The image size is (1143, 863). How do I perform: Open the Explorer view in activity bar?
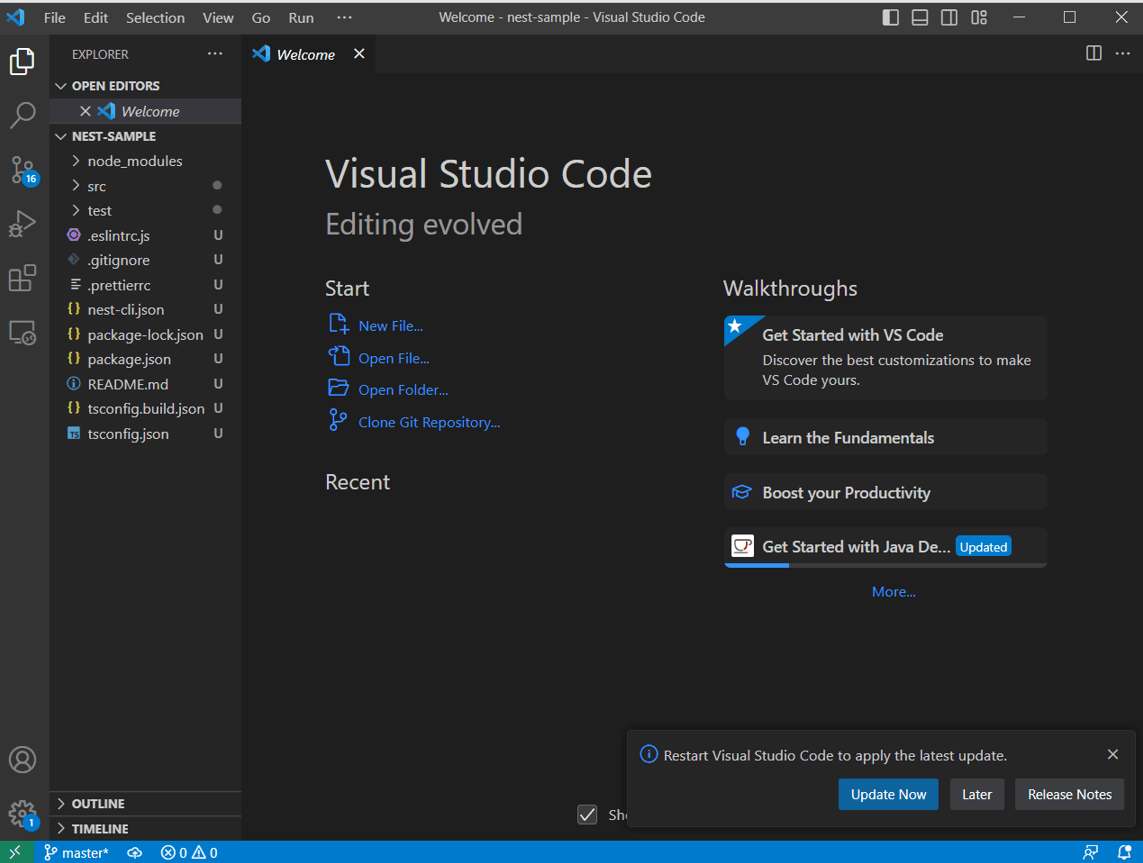tap(23, 61)
